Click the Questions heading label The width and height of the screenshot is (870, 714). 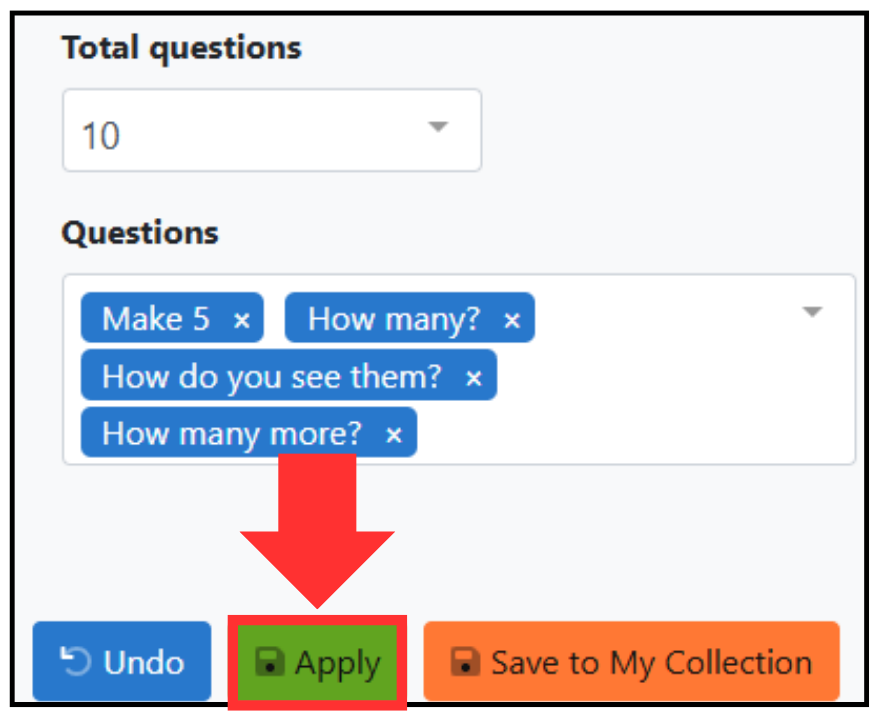pos(140,232)
